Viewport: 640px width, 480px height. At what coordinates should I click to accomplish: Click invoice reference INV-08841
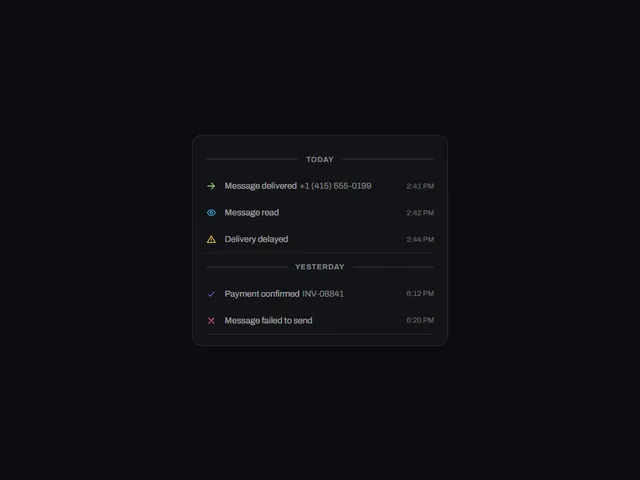pyautogui.click(x=323, y=294)
